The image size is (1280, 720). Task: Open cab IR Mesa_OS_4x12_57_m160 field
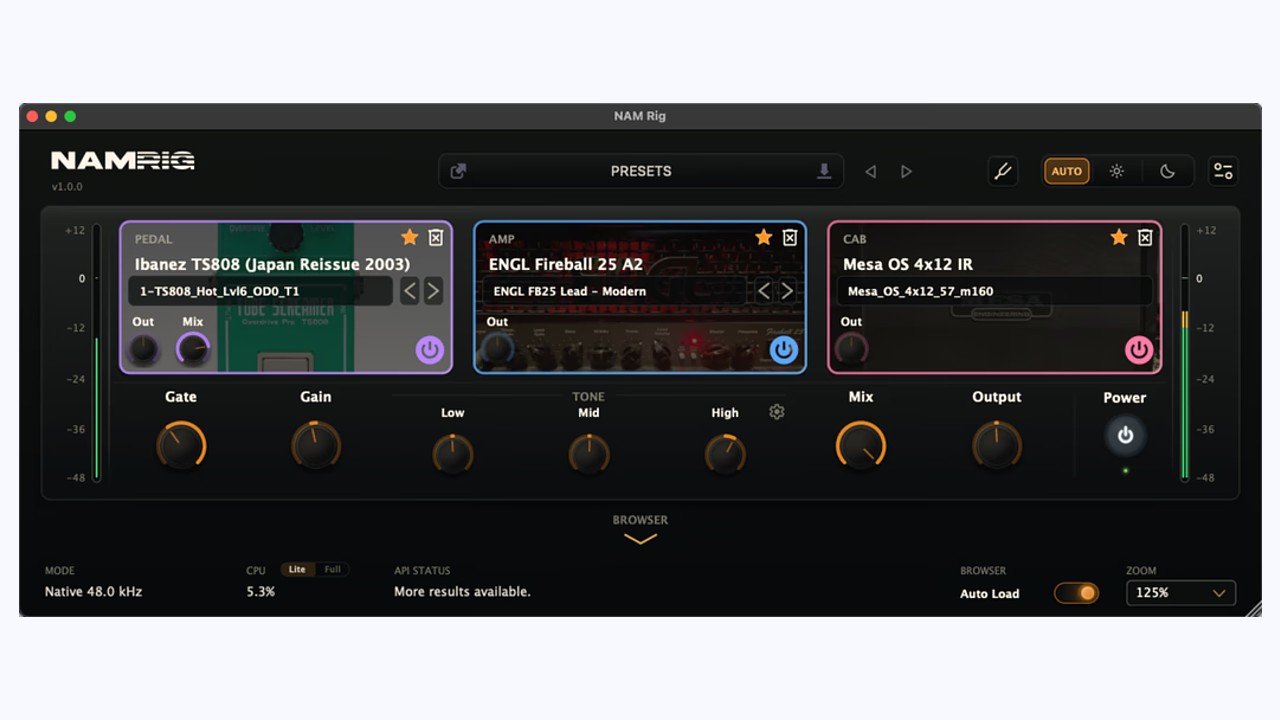[x=995, y=291]
